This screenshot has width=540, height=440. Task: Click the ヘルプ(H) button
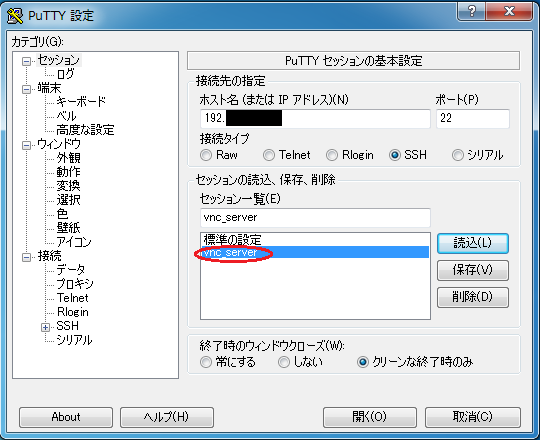click(x=167, y=417)
